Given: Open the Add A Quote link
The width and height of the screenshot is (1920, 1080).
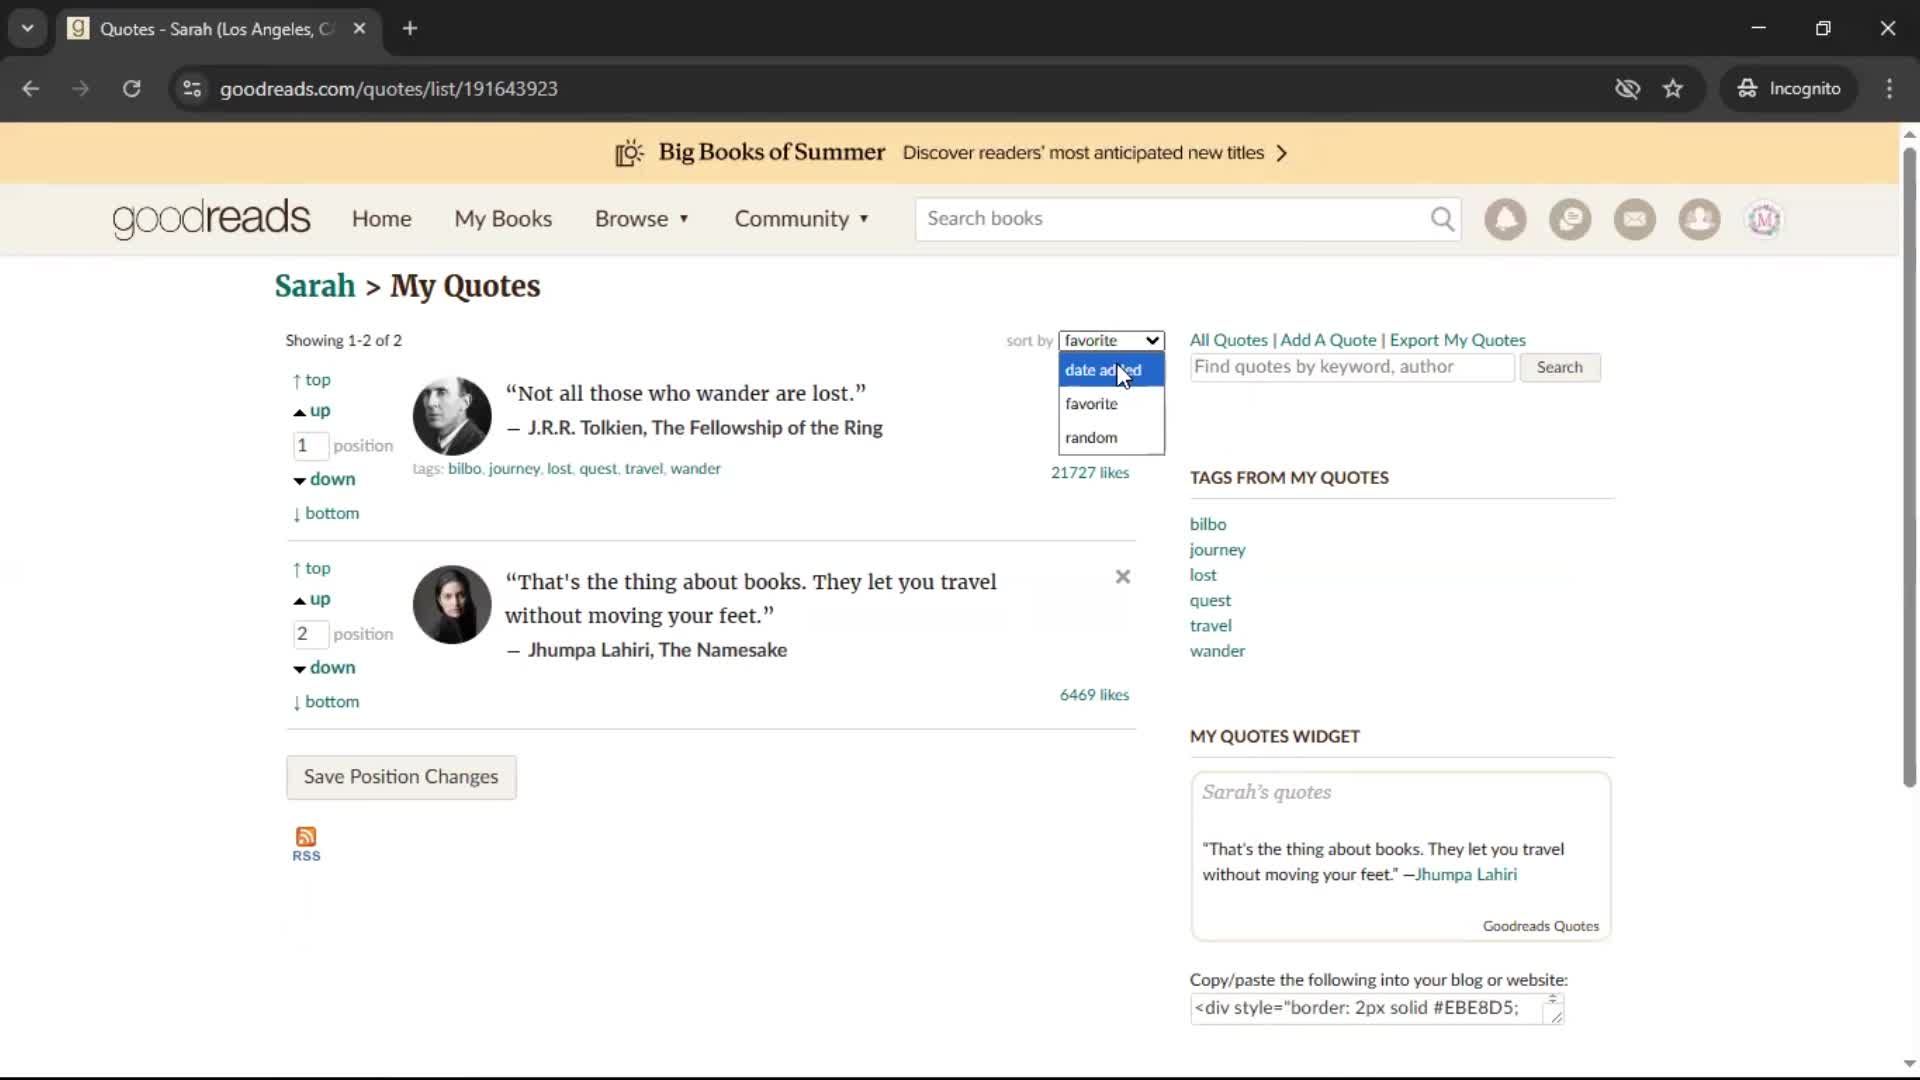Looking at the screenshot, I should [x=1329, y=340].
